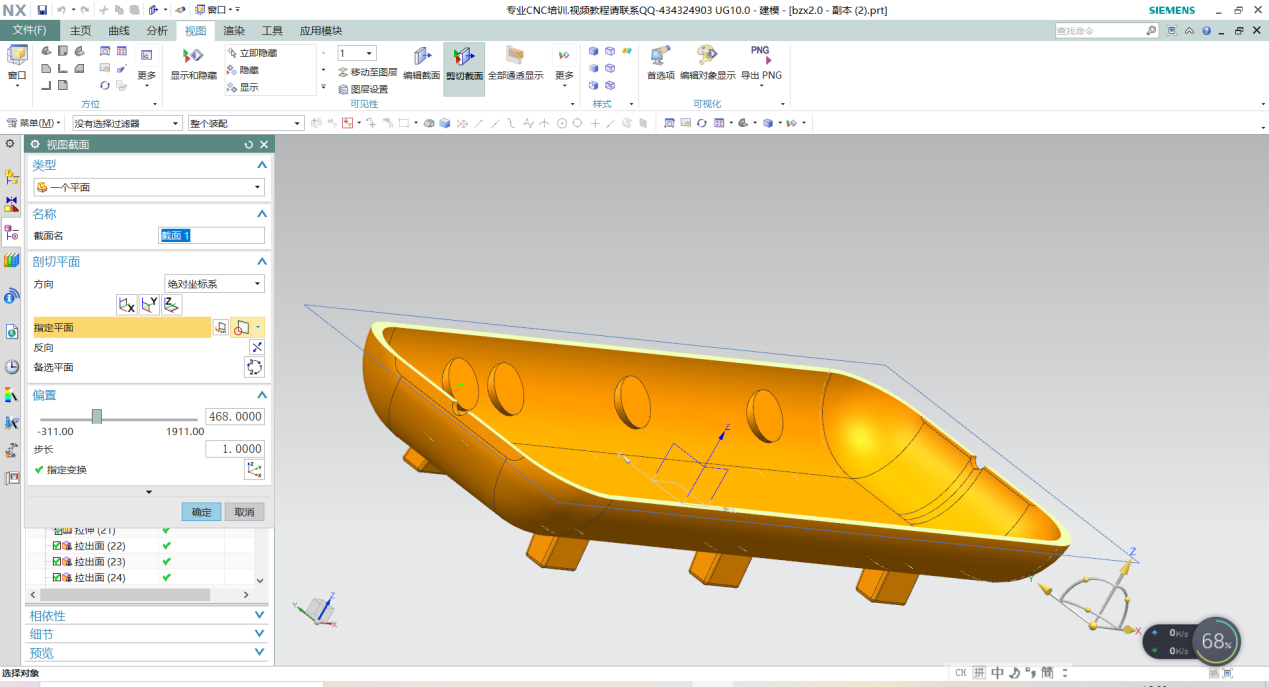Click the offset value field 468.0000
This screenshot has height=687, width=1269.
click(235, 416)
